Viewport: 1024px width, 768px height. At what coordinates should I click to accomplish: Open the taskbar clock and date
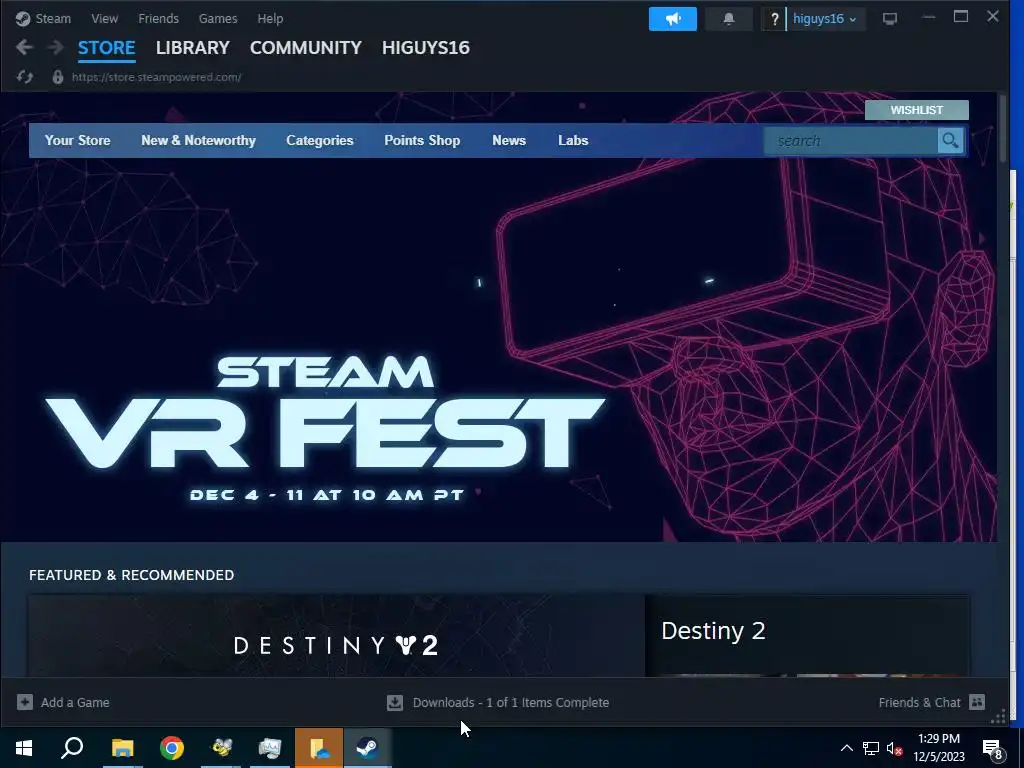pyautogui.click(x=938, y=748)
